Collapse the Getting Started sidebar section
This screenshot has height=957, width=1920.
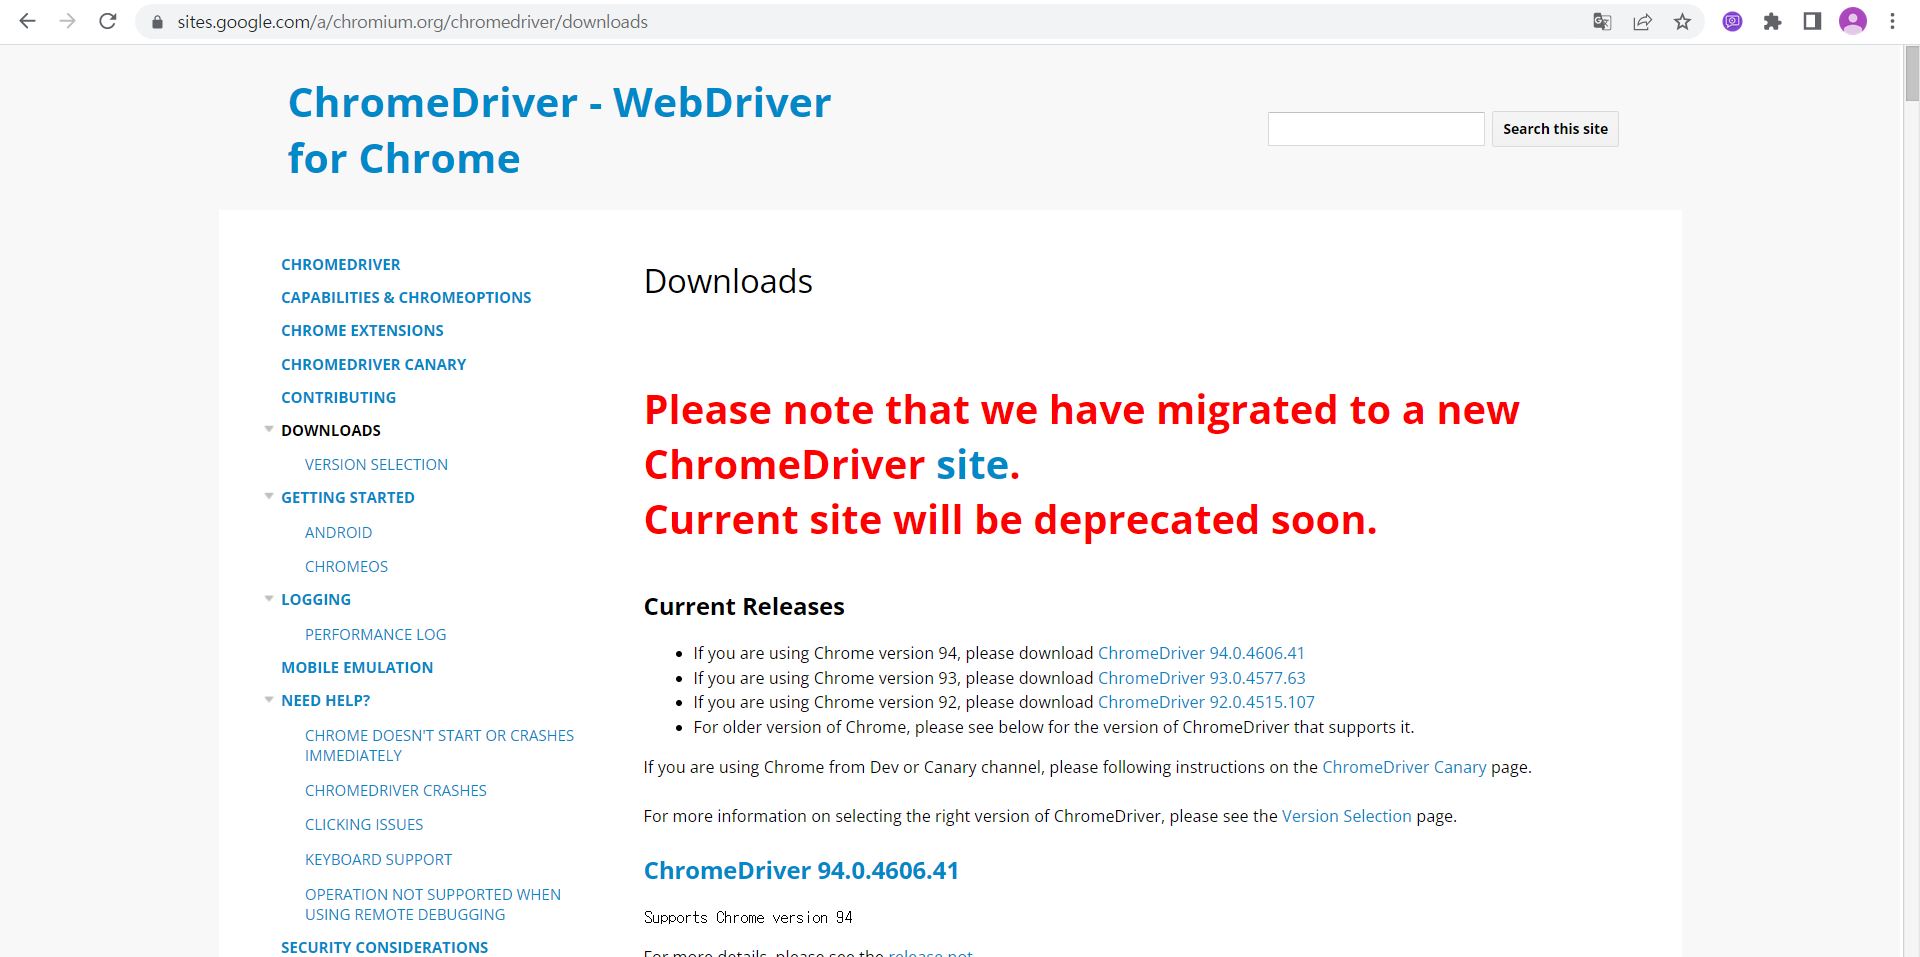tap(268, 497)
